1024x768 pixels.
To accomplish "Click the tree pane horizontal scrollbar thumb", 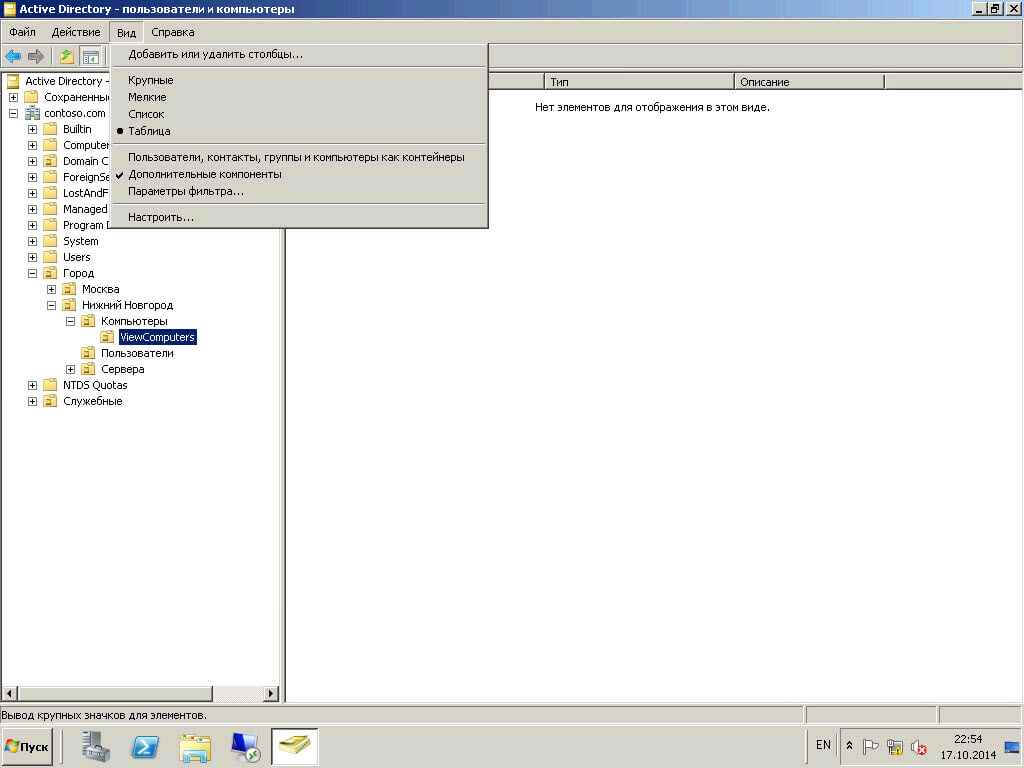I will point(114,693).
